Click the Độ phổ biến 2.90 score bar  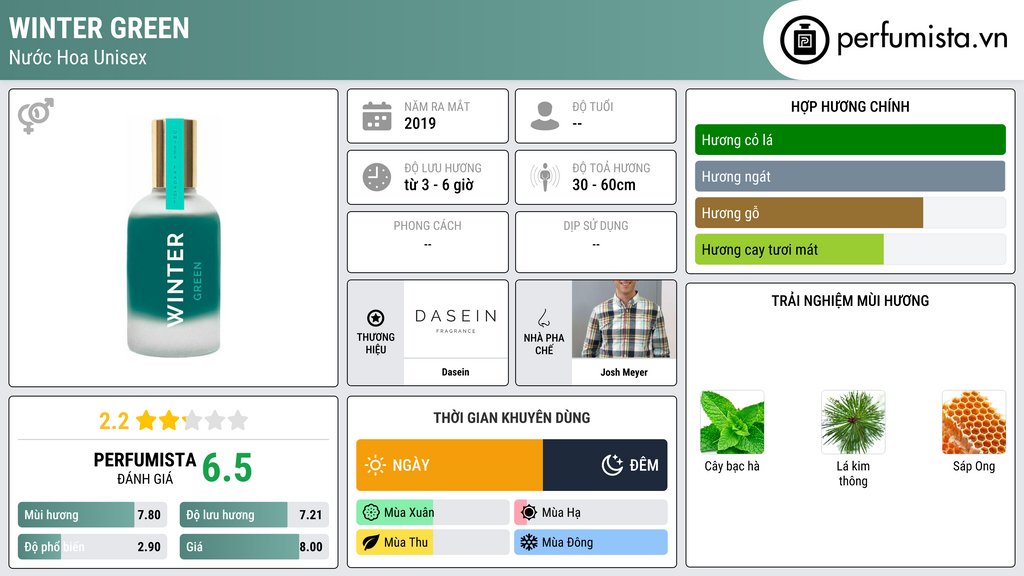click(92, 547)
